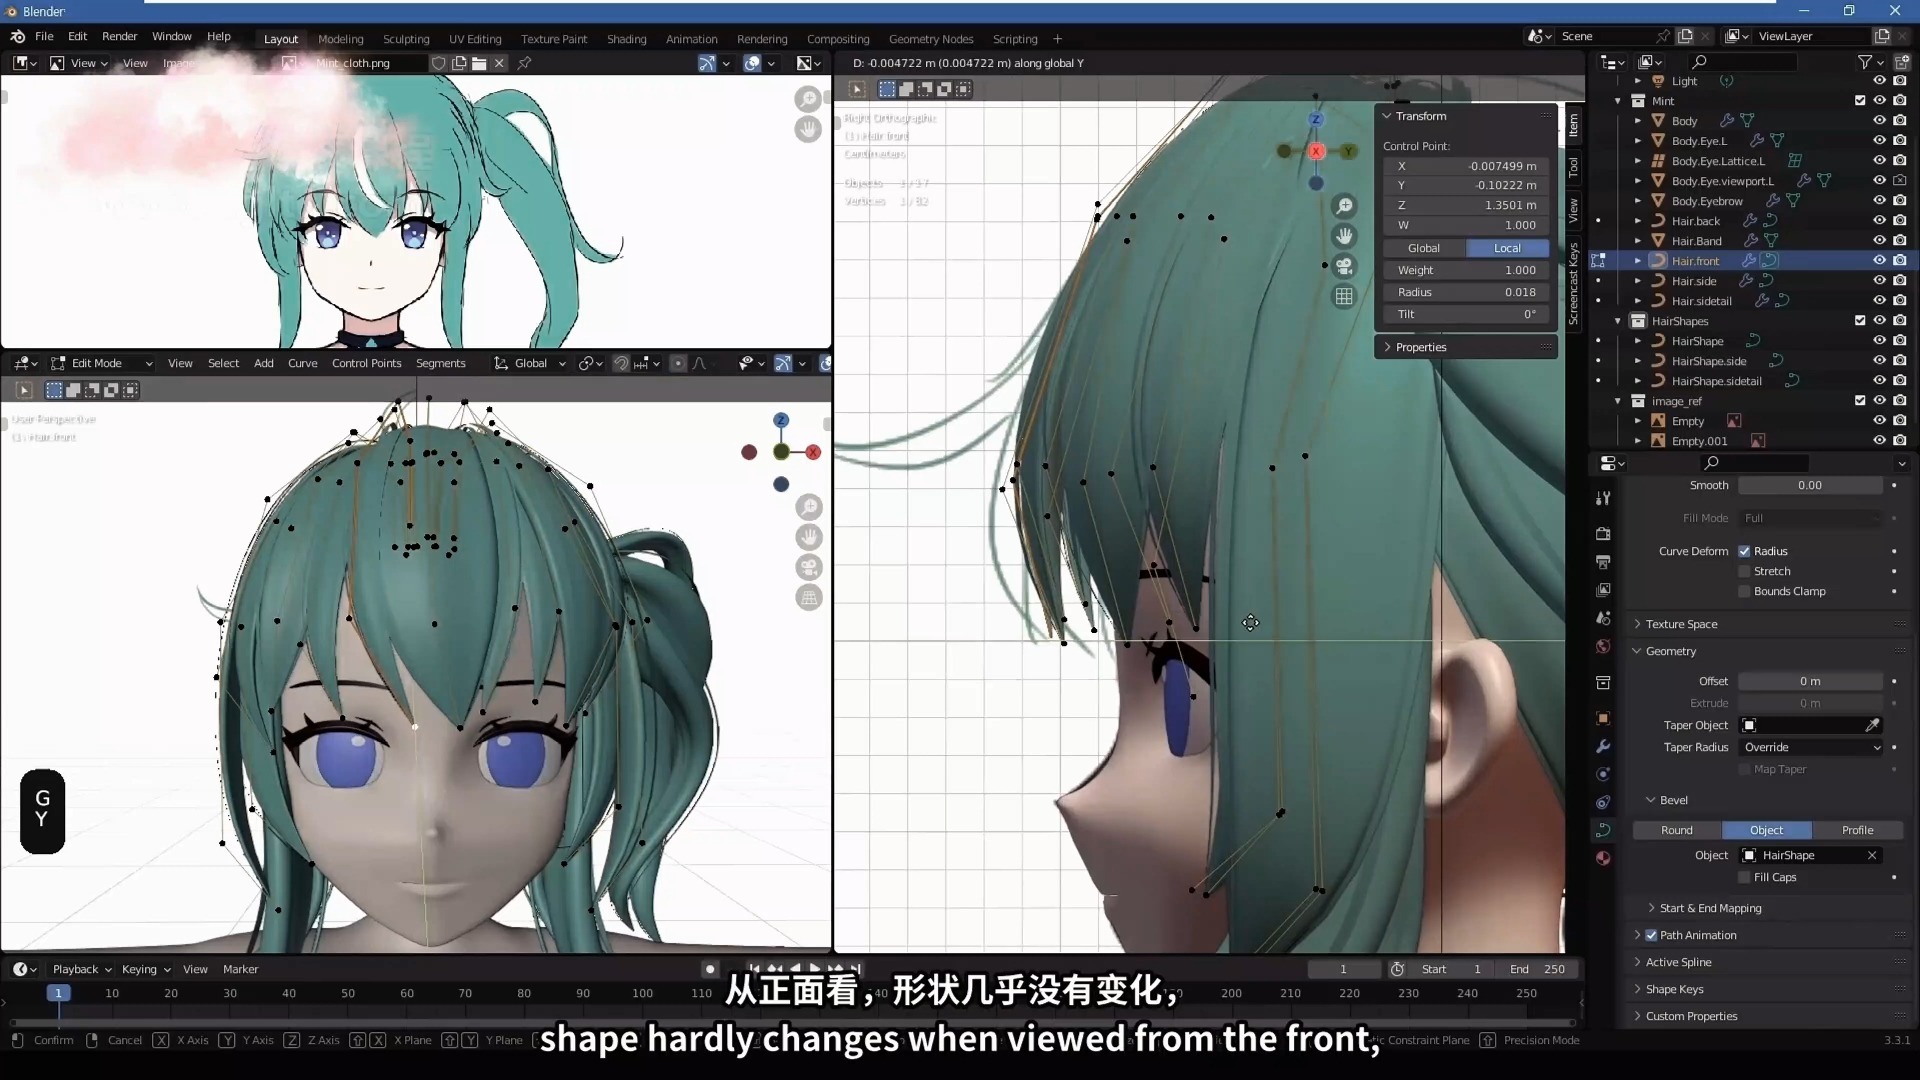Open Material properties tab icon
1920x1080 pixels.
1603,858
